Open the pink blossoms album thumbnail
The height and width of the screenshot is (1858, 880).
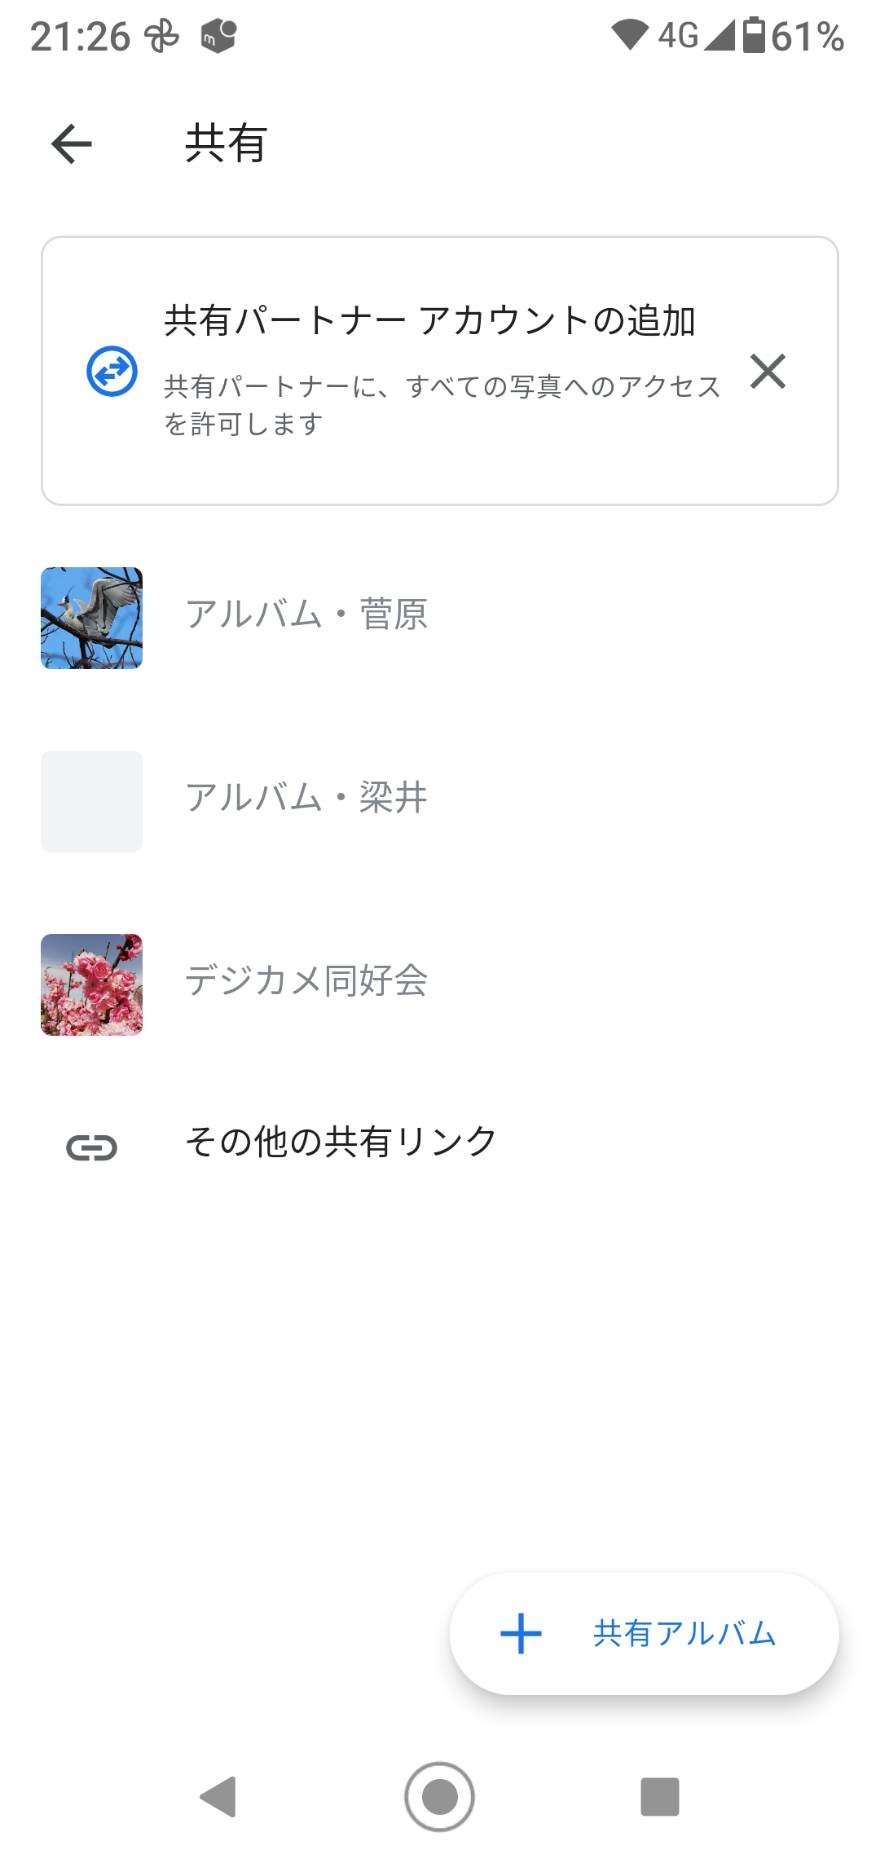coord(92,984)
